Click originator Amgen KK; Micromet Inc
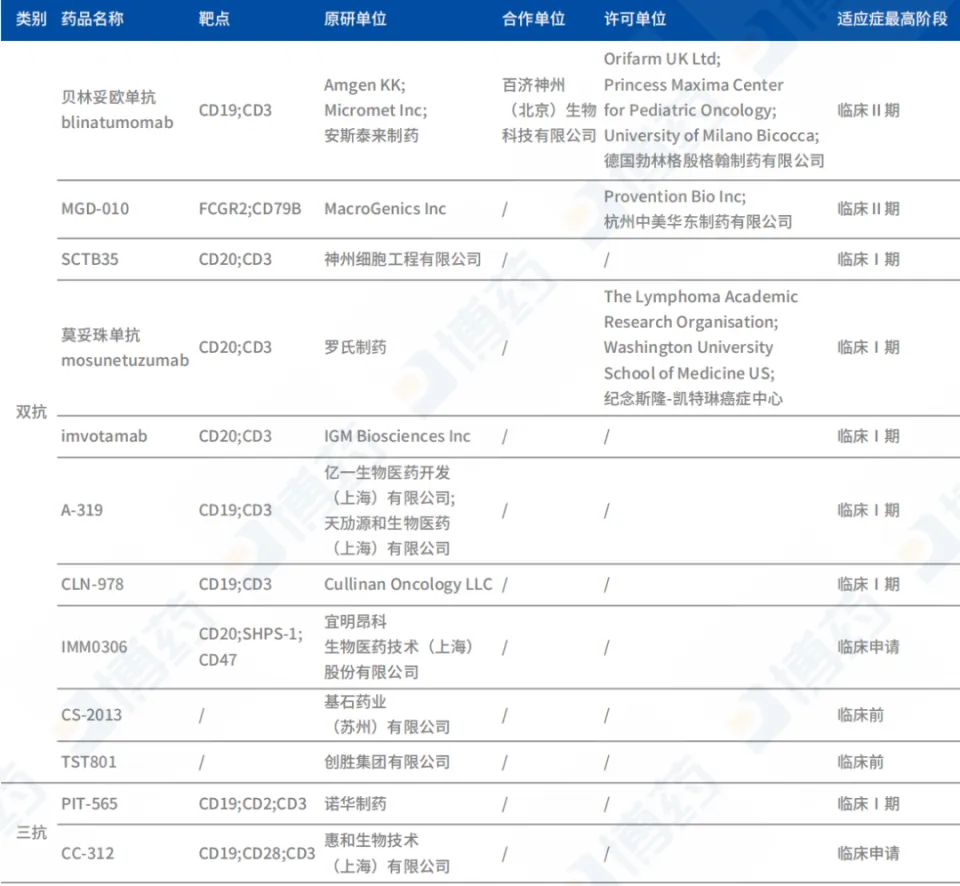The height and width of the screenshot is (886, 960). [376, 97]
